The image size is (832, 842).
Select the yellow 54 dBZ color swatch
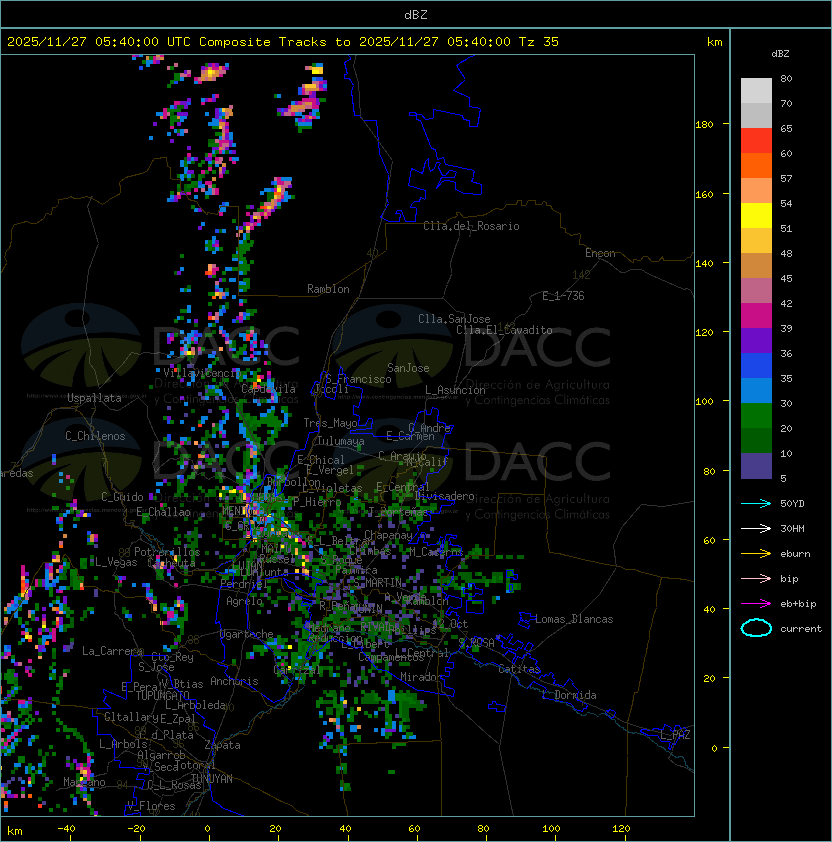(x=756, y=216)
